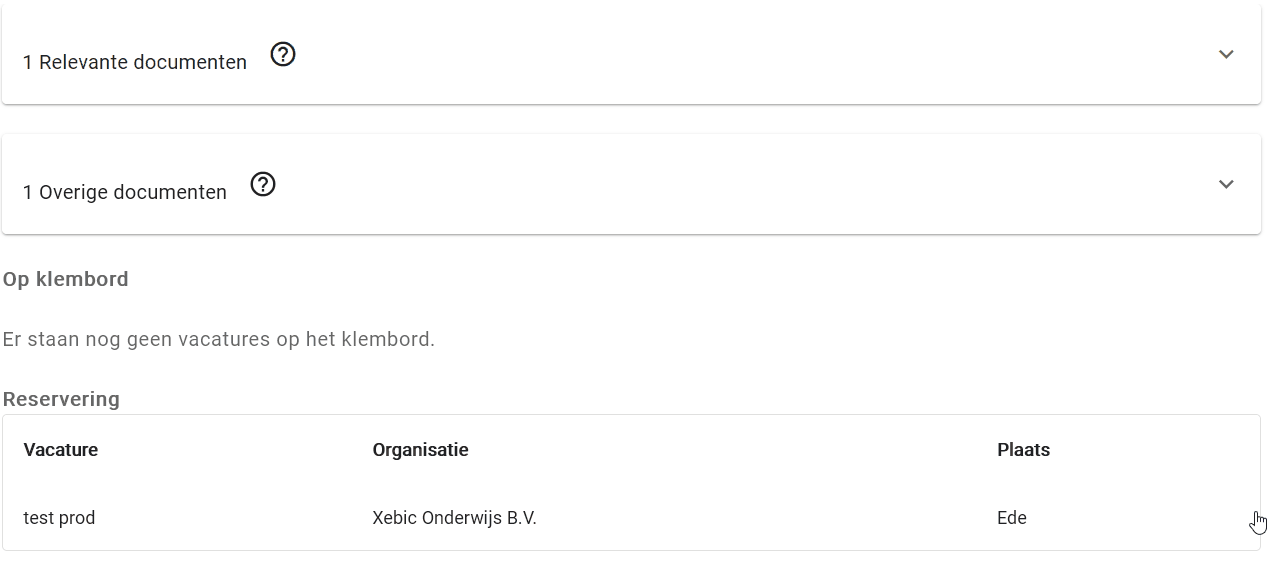1268x566 pixels.
Task: Click help icon beside Relevante documenten
Action: [283, 55]
